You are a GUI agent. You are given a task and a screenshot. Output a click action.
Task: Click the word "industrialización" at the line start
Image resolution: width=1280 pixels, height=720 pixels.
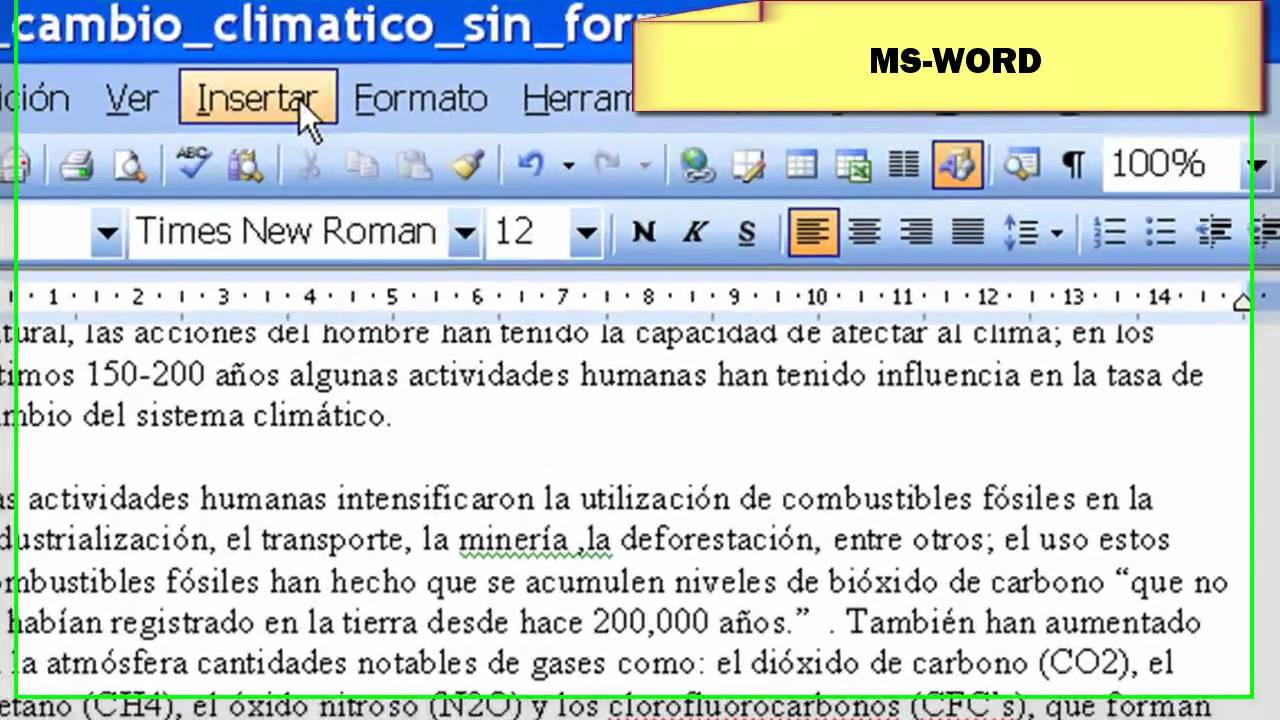point(107,540)
